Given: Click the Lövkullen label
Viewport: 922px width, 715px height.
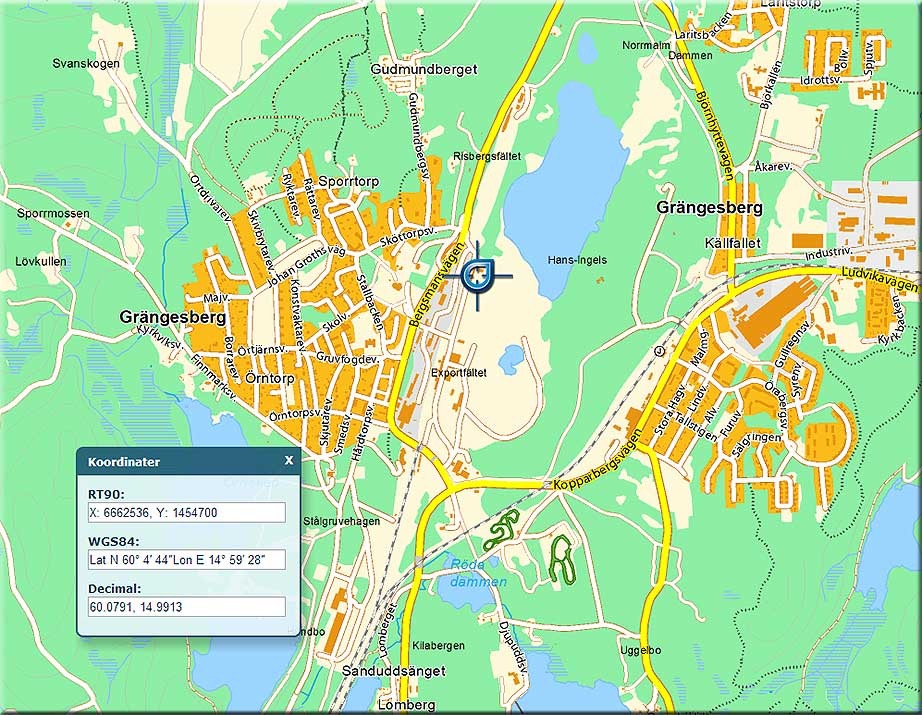Looking at the screenshot, I should tap(41, 262).
